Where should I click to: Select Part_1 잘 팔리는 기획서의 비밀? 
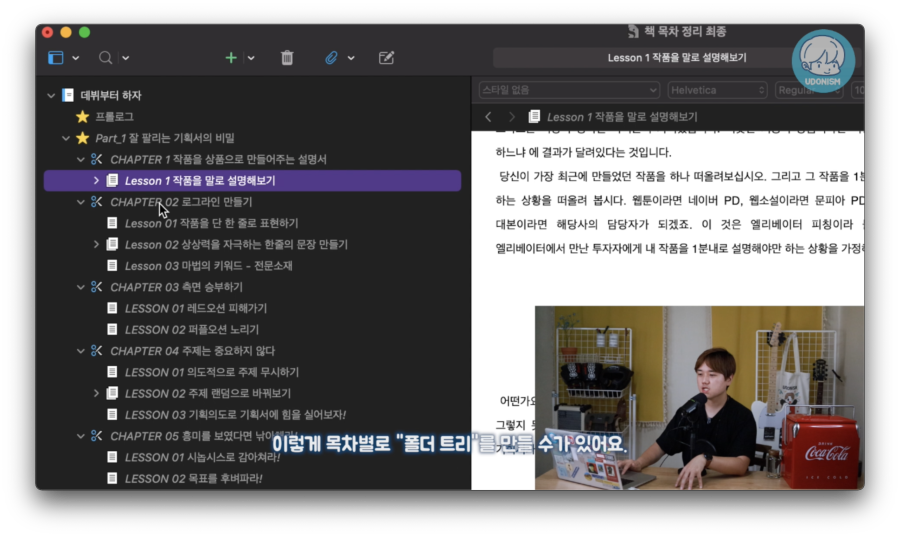[x=165, y=138]
